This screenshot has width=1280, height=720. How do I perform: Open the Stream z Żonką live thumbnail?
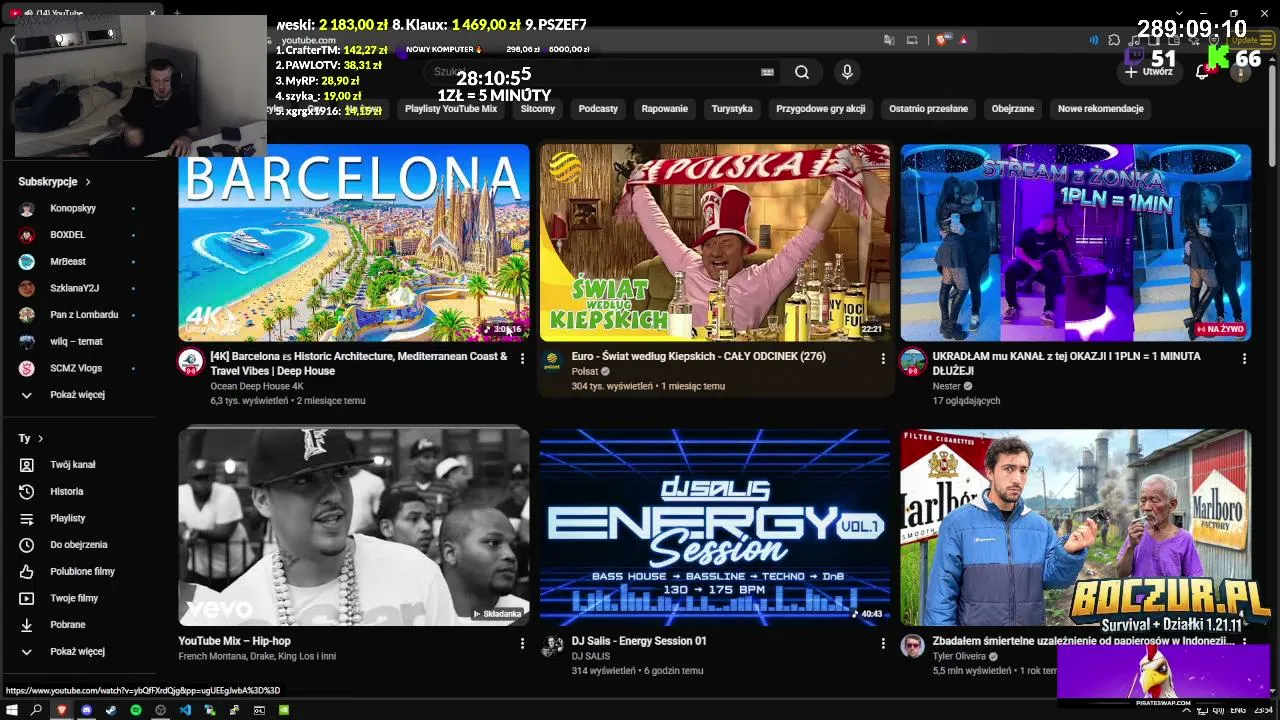(x=1076, y=243)
